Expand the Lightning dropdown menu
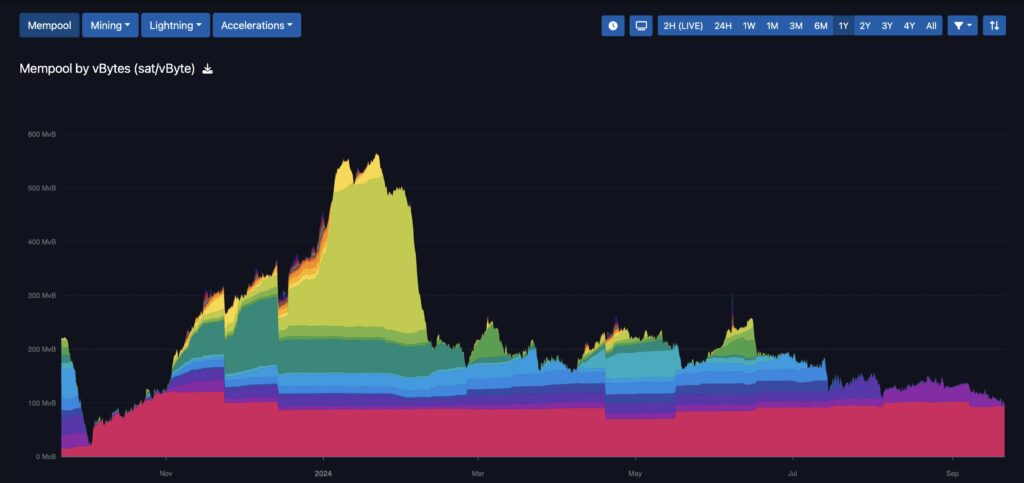The height and width of the screenshot is (483, 1024). point(175,25)
